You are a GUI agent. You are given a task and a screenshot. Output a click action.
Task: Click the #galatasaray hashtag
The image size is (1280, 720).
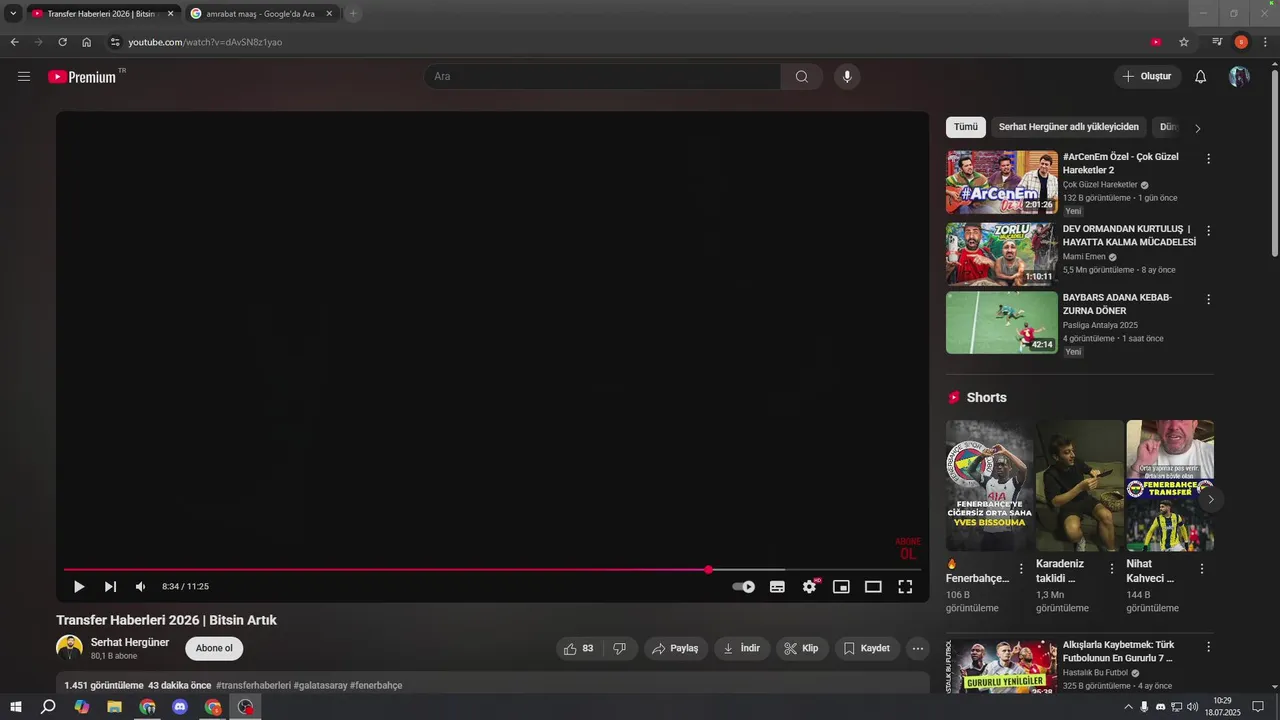[320, 686]
